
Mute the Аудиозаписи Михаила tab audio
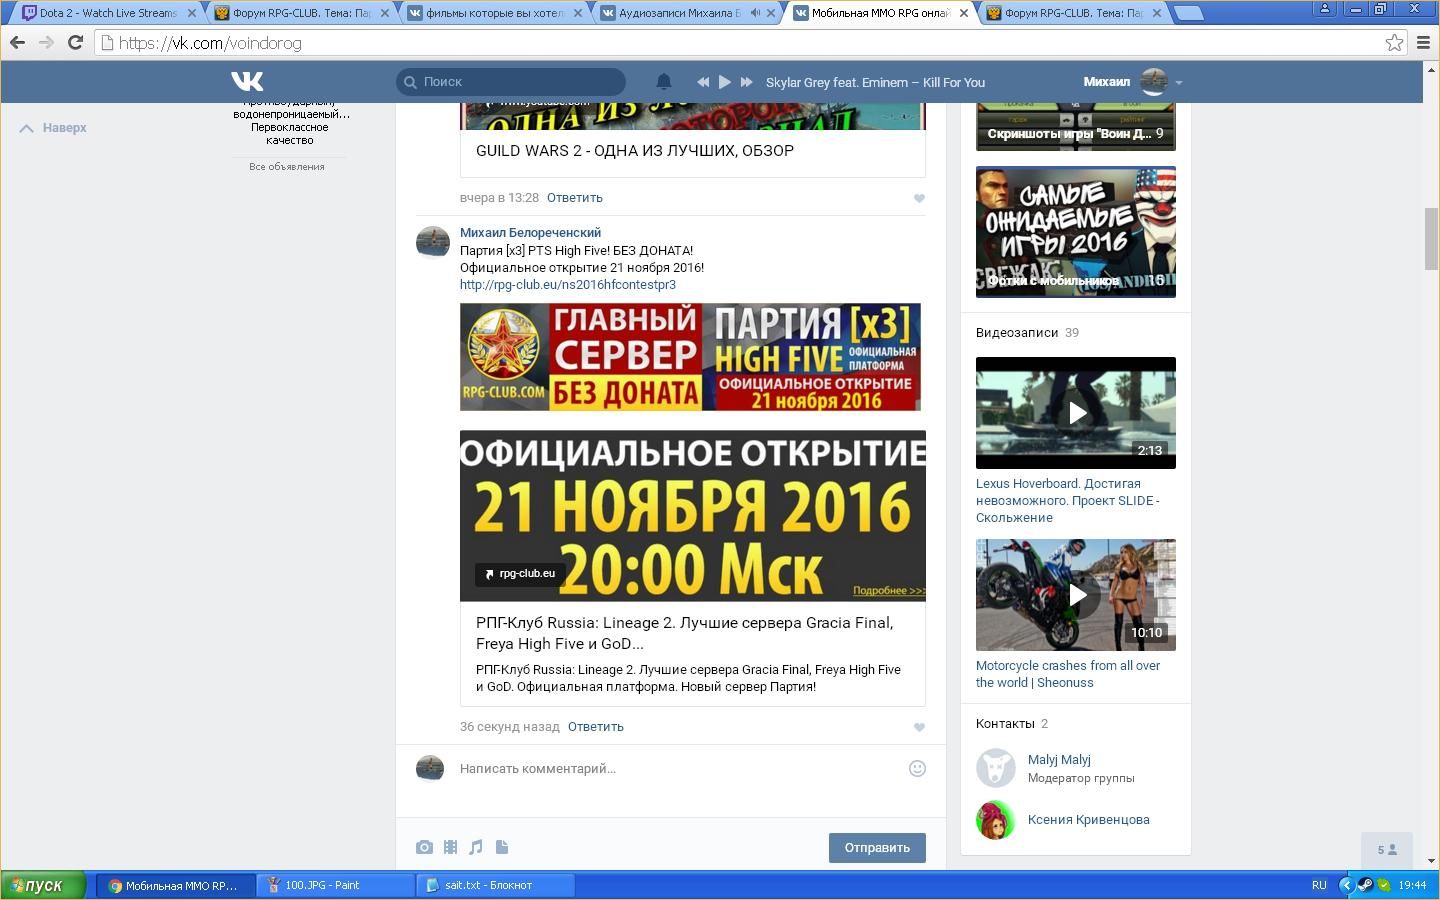(x=755, y=13)
